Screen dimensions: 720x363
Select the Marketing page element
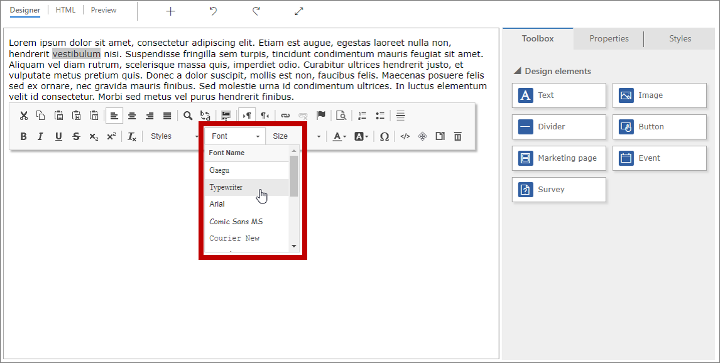[x=559, y=158]
